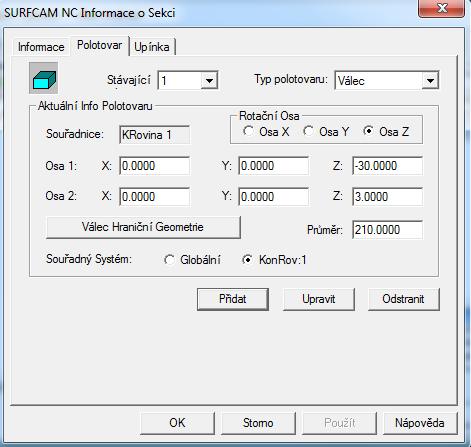Click the Přidat button
Image resolution: width=471 pixels, height=447 pixels.
[x=233, y=299]
